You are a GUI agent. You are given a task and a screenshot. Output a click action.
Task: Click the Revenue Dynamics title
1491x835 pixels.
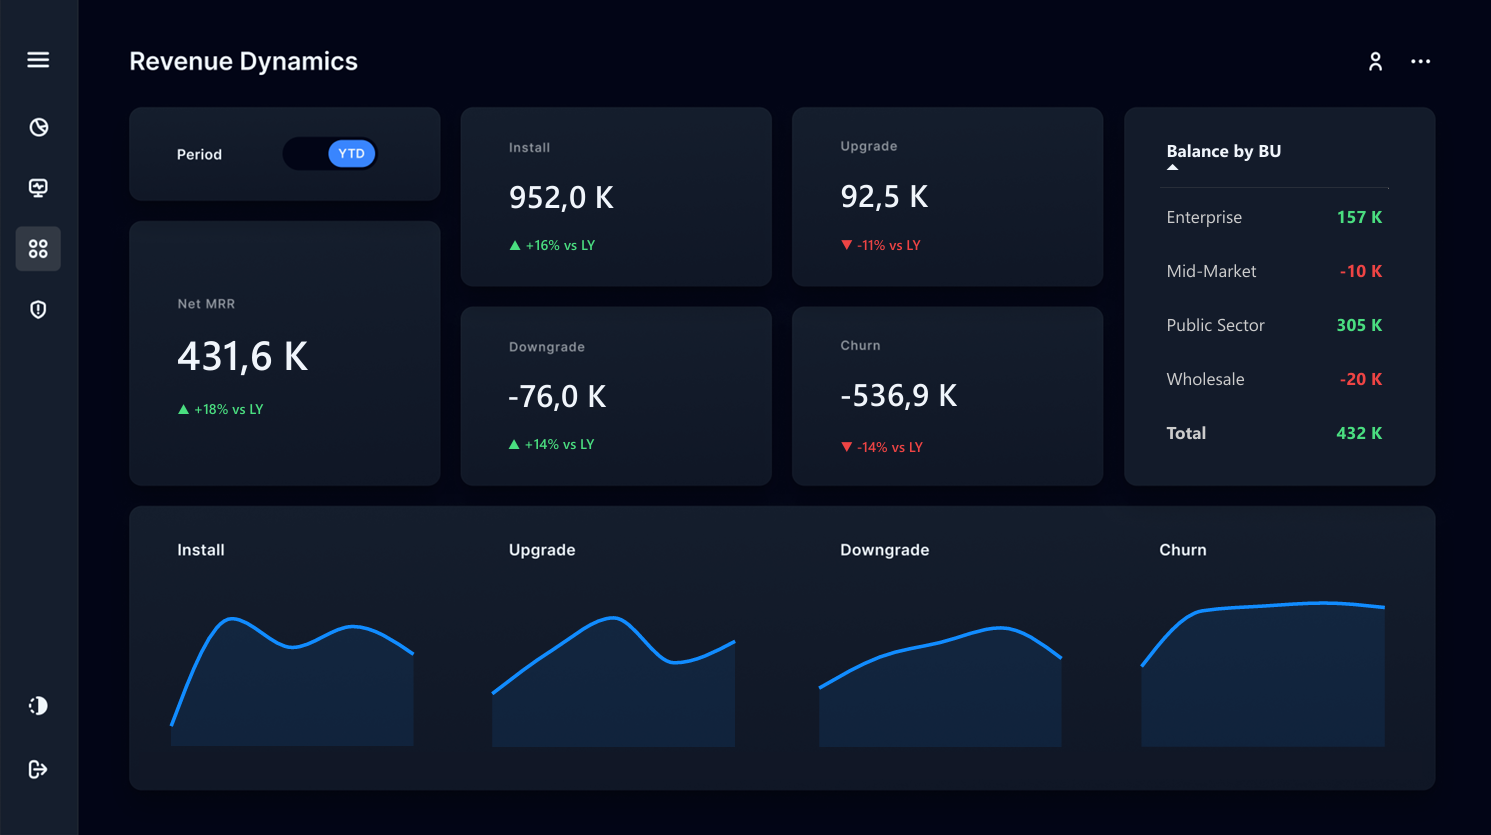(x=243, y=61)
